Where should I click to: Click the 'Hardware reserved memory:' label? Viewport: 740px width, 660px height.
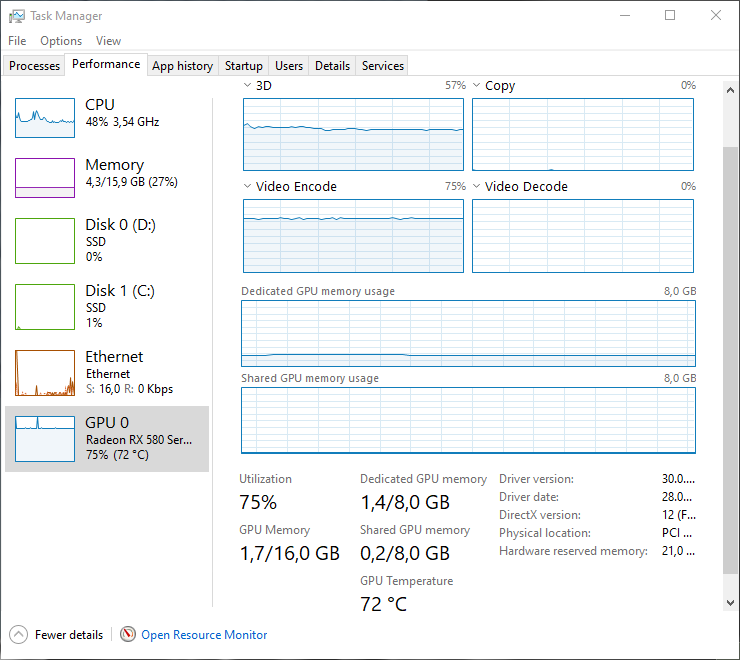(573, 551)
